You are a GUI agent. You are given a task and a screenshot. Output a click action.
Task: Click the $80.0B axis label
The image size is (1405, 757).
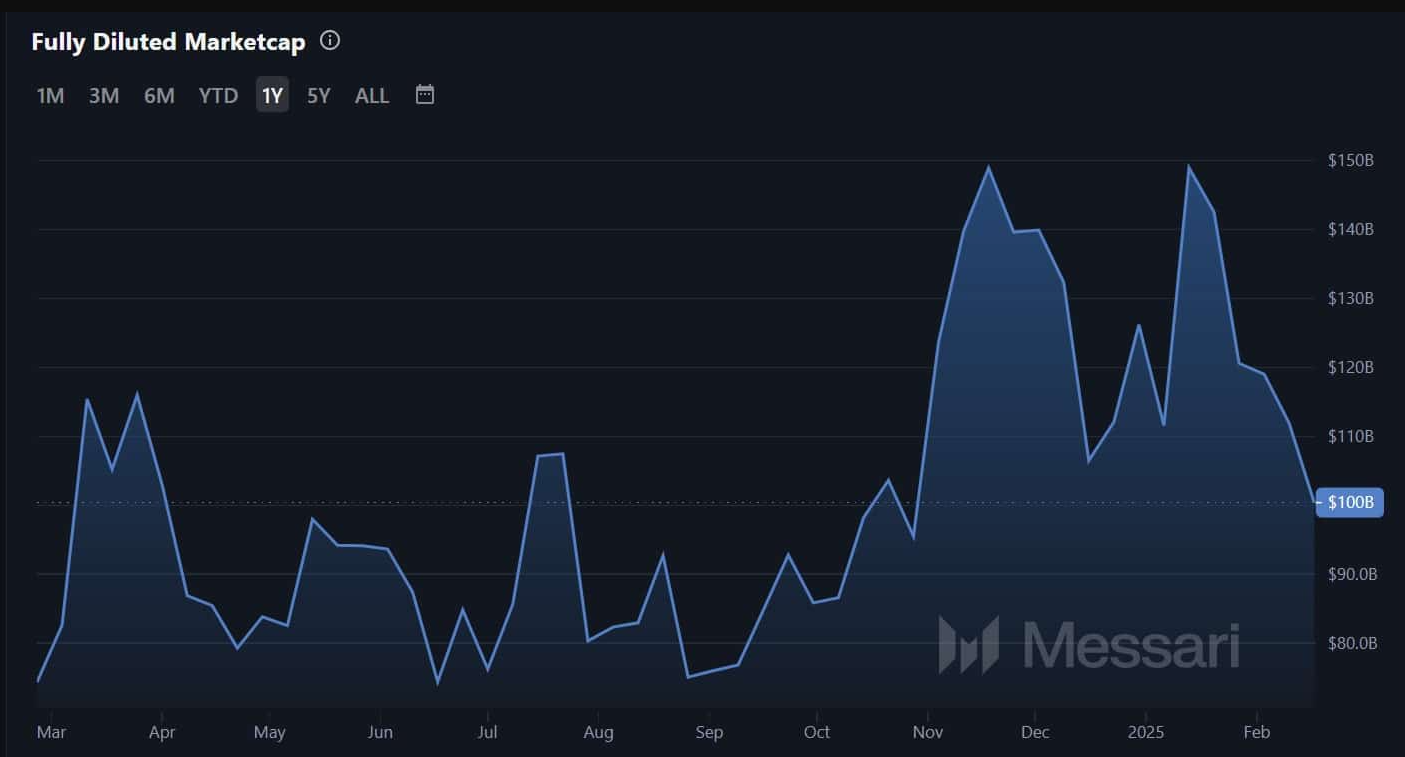pos(1353,643)
